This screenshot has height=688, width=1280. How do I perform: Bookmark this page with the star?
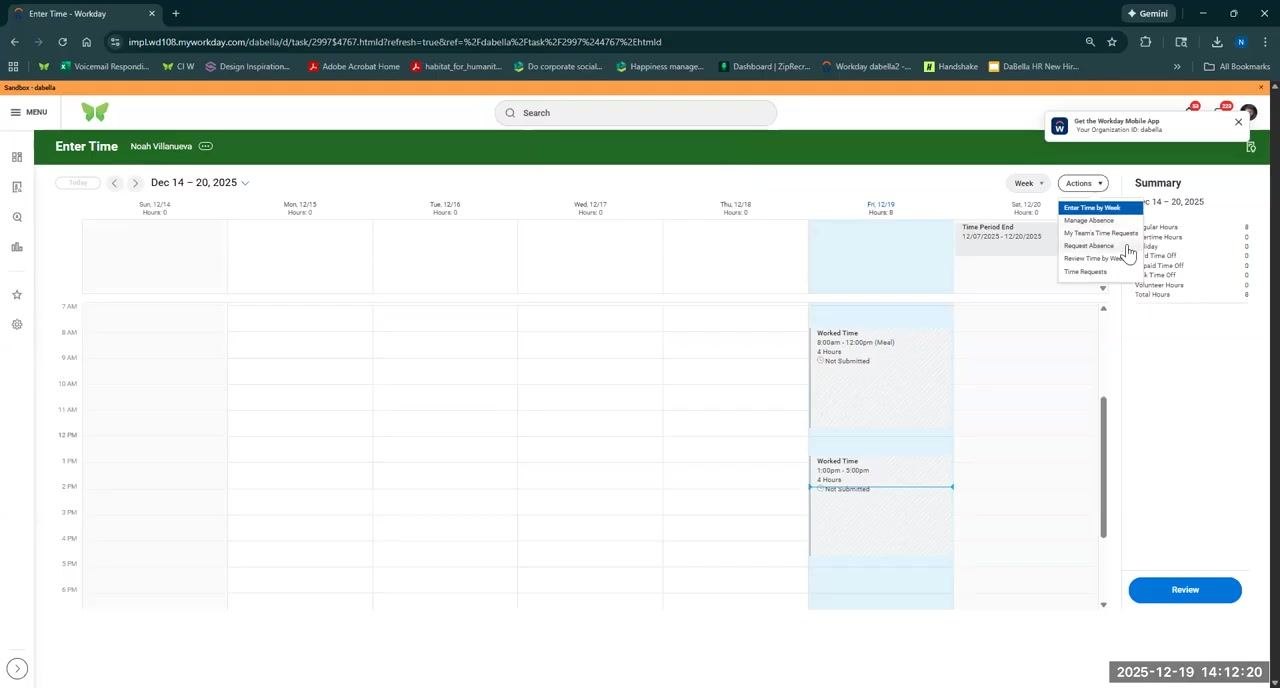[1112, 42]
